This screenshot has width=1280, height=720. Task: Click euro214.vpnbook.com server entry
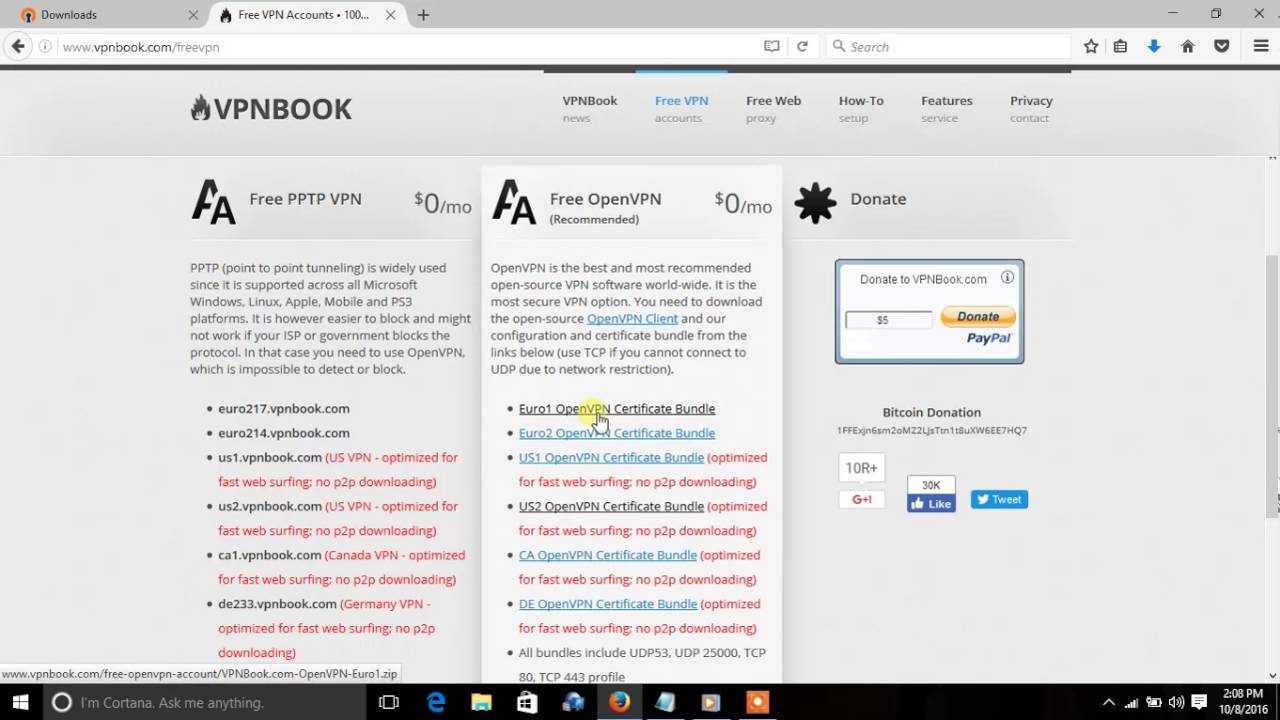tap(284, 433)
